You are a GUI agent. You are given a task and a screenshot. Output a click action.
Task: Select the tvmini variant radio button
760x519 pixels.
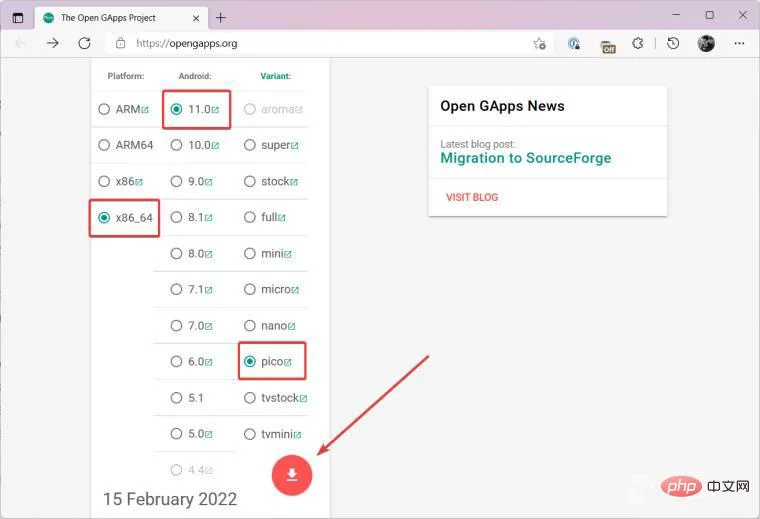[250, 434]
